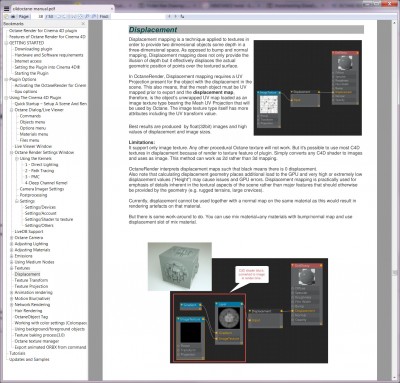The height and width of the screenshot is (383, 400).
Task: Click the page number field showing 18
Action: coord(38,16)
